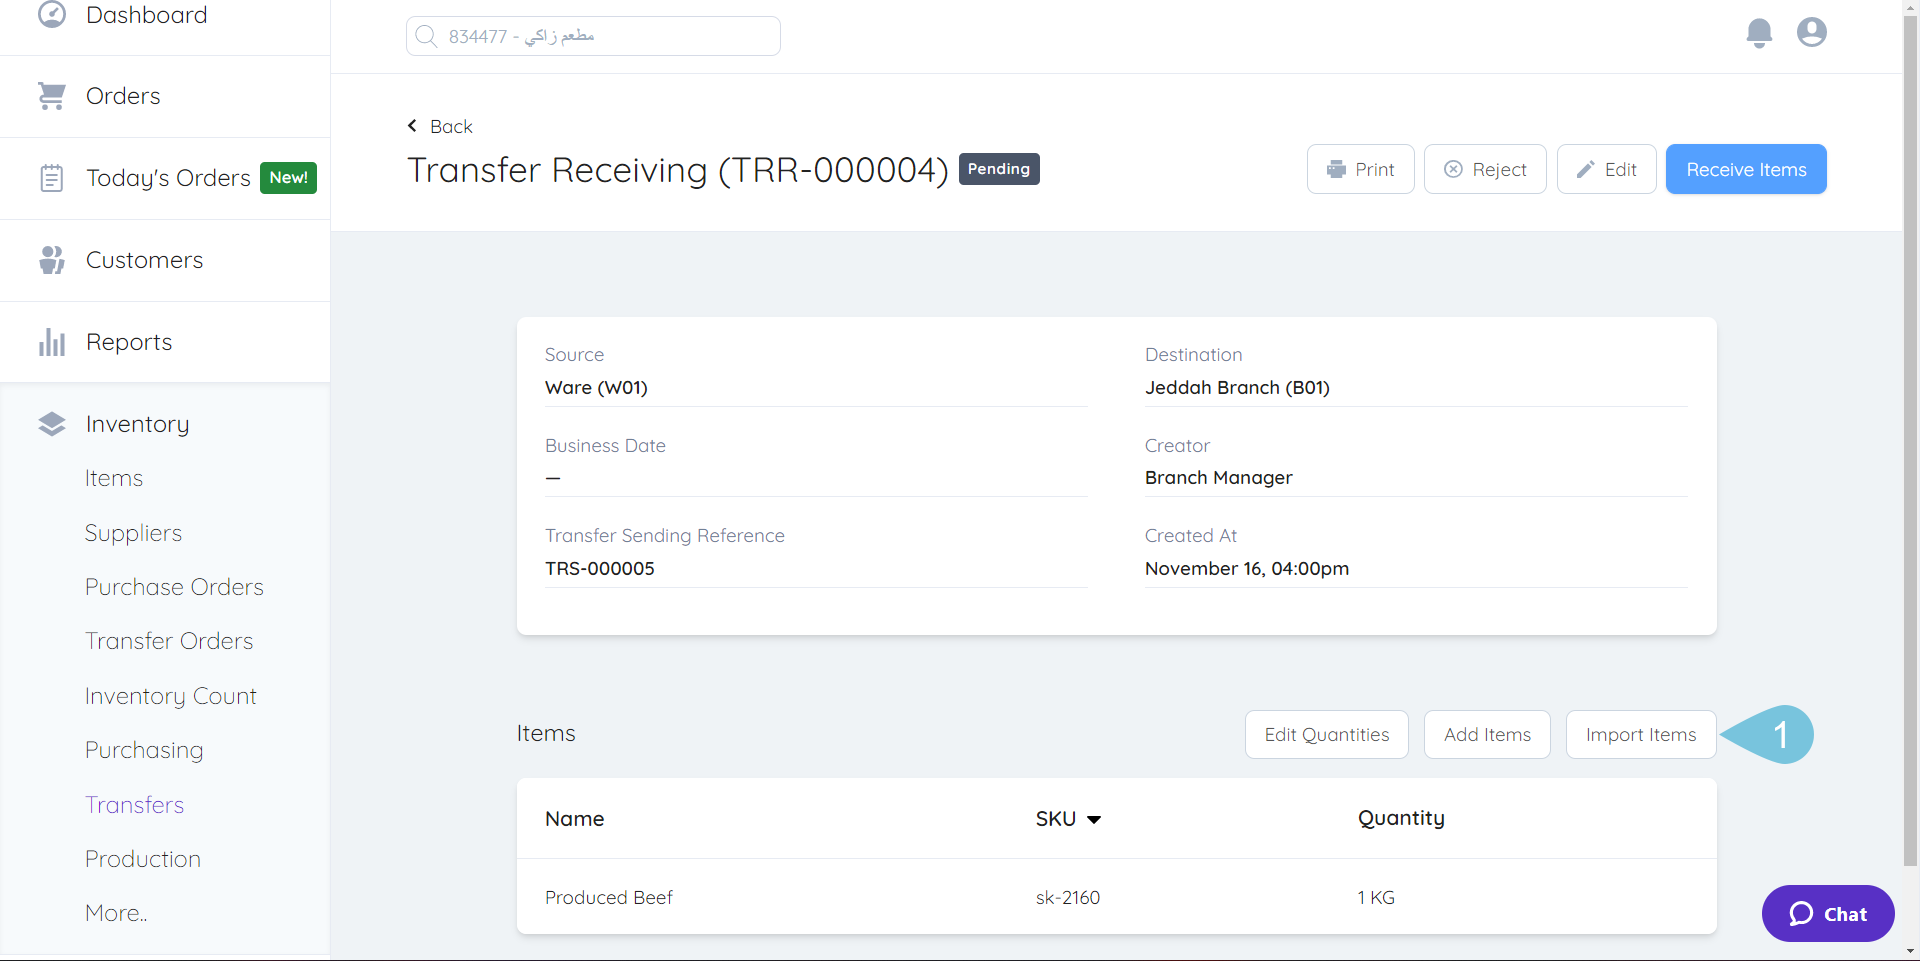Click the Print icon button
This screenshot has height=961, width=1920.
coord(1336,169)
